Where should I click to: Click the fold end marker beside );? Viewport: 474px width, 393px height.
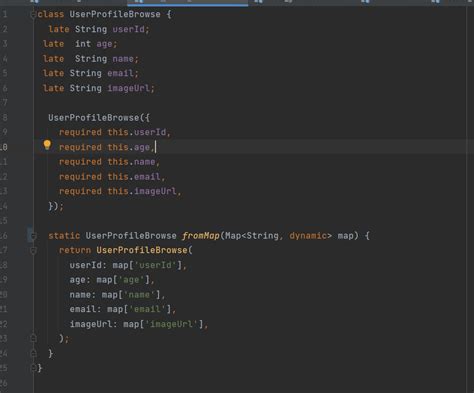pyautogui.click(x=33, y=338)
